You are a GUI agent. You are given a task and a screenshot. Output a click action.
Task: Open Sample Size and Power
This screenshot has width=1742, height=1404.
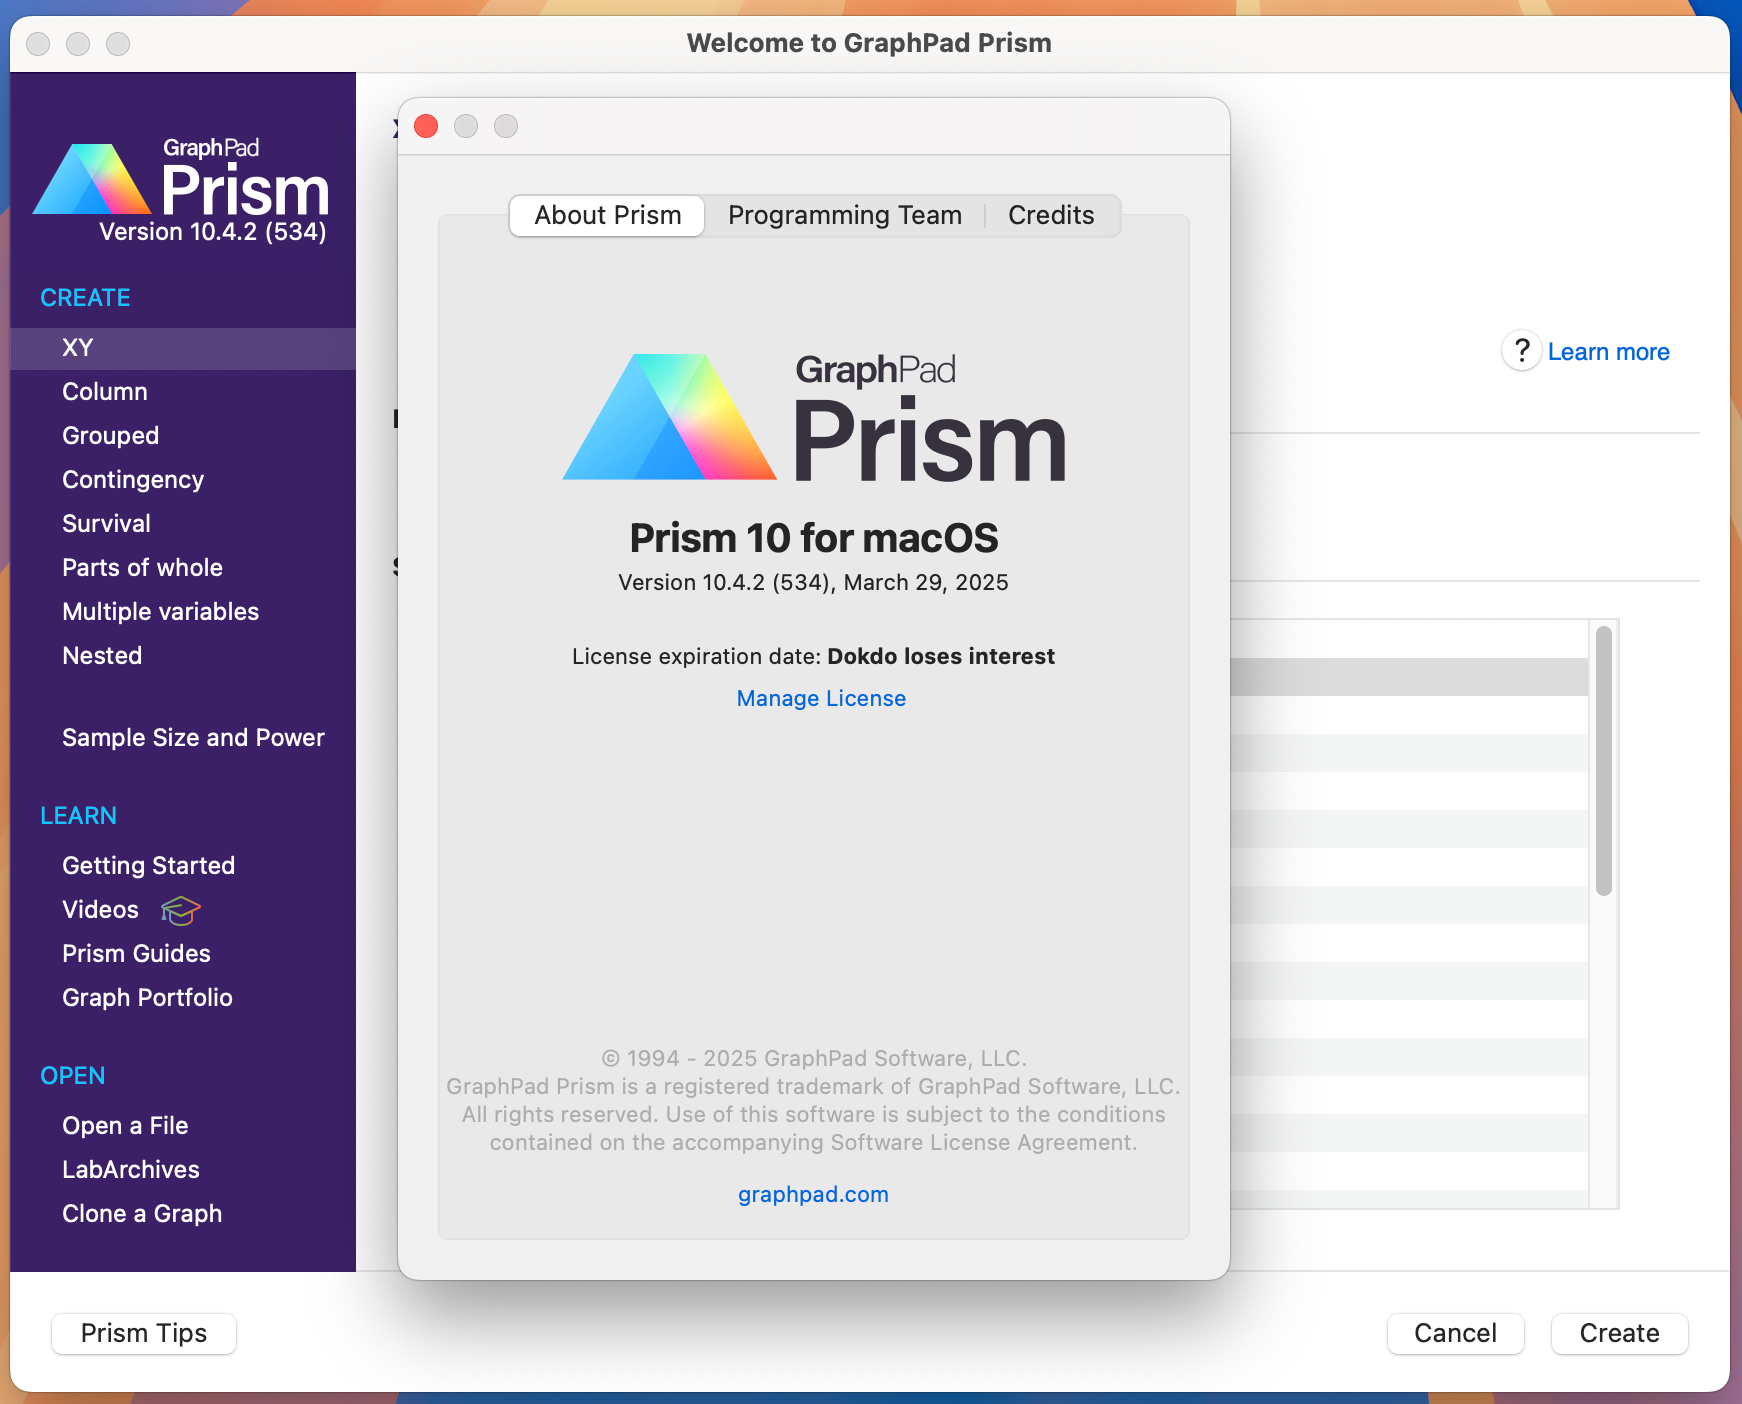coord(193,737)
